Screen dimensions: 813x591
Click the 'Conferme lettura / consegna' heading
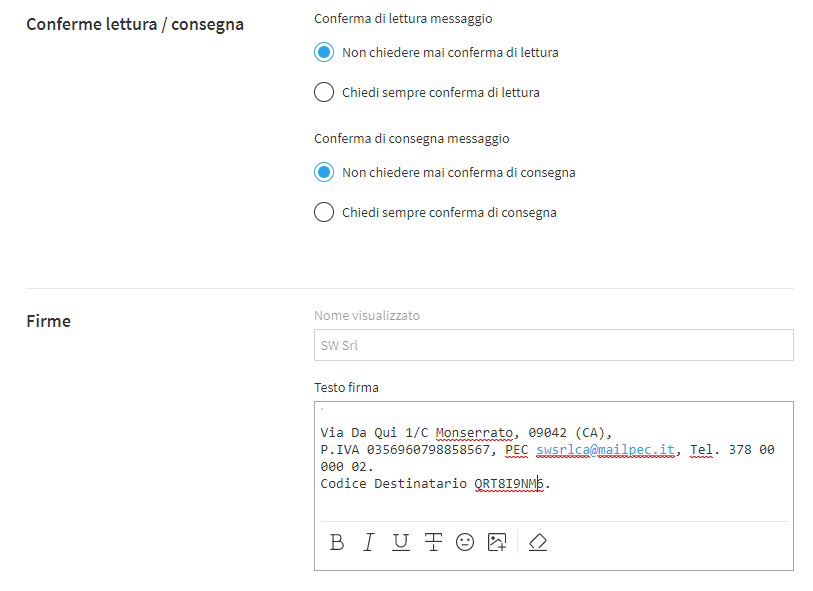[135, 24]
